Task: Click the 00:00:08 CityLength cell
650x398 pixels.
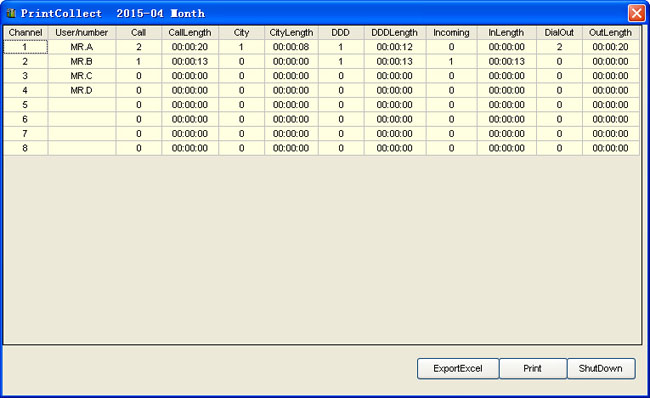Action: click(291, 47)
